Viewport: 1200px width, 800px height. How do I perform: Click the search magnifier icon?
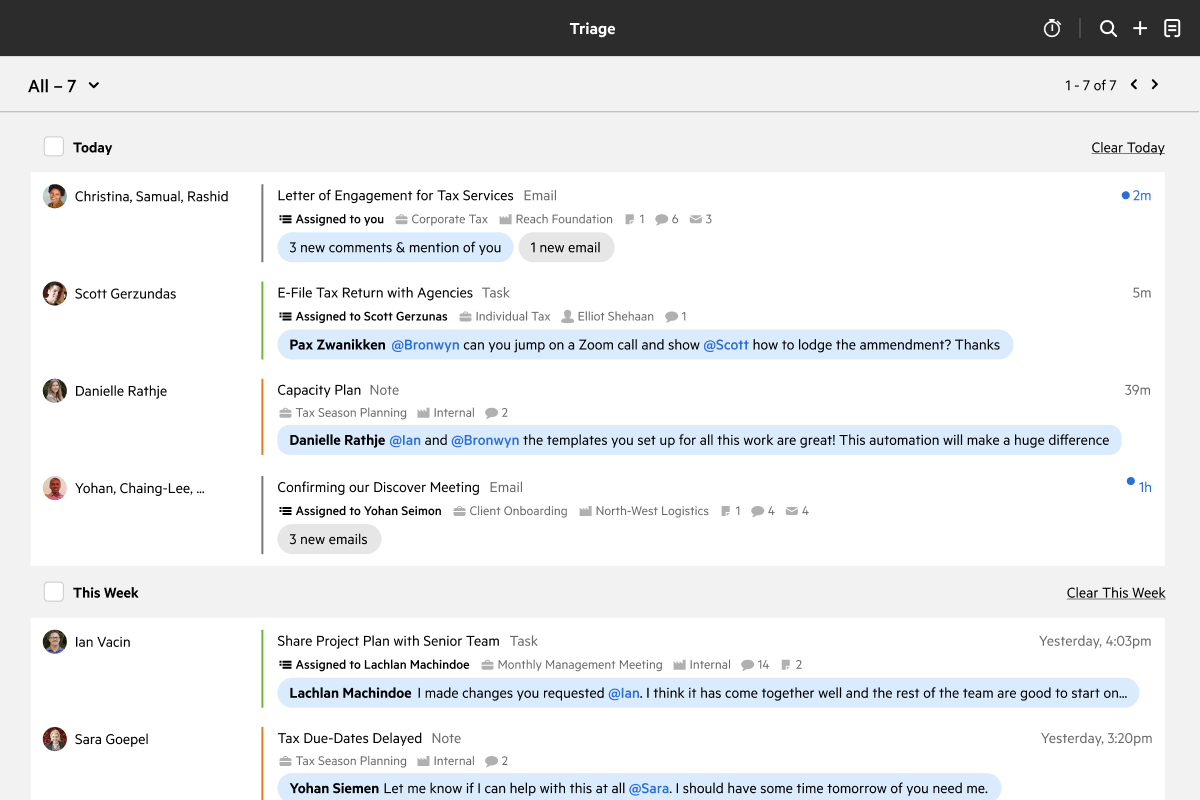coord(1108,29)
